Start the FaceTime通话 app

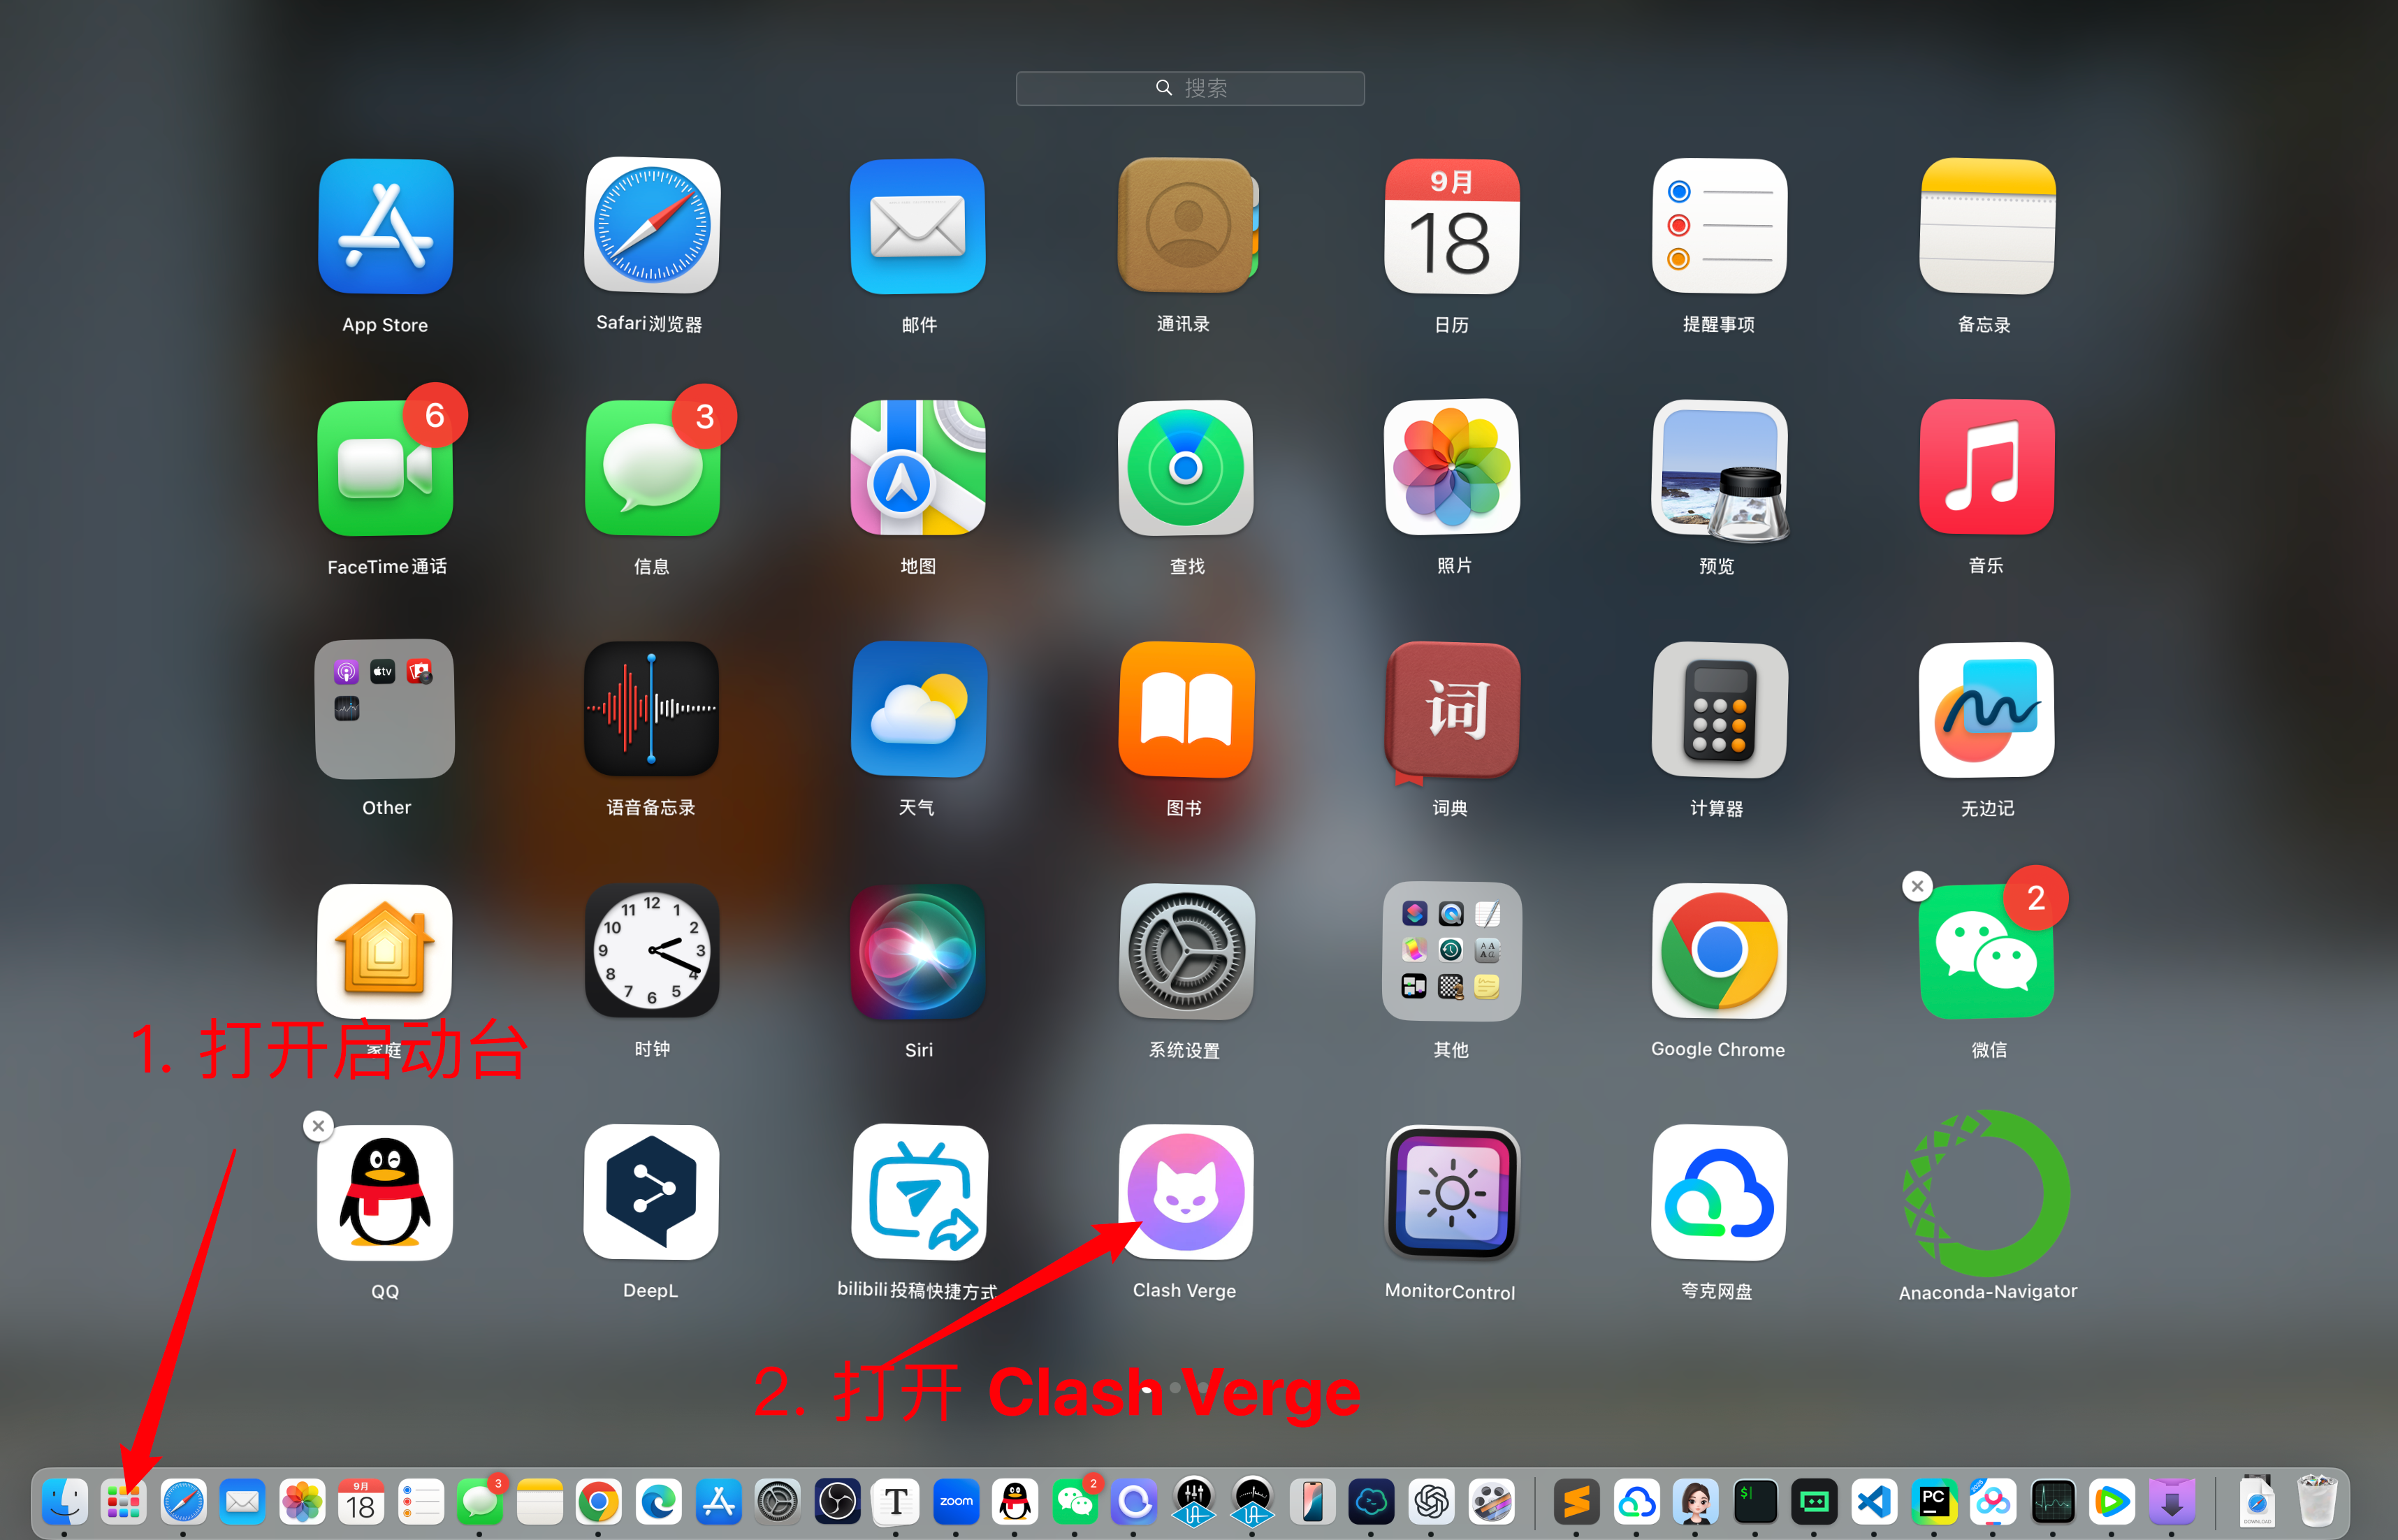click(385, 468)
